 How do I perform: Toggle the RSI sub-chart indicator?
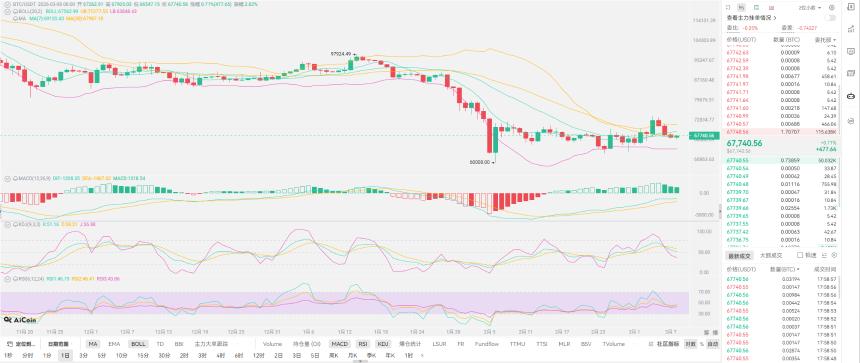tap(363, 344)
